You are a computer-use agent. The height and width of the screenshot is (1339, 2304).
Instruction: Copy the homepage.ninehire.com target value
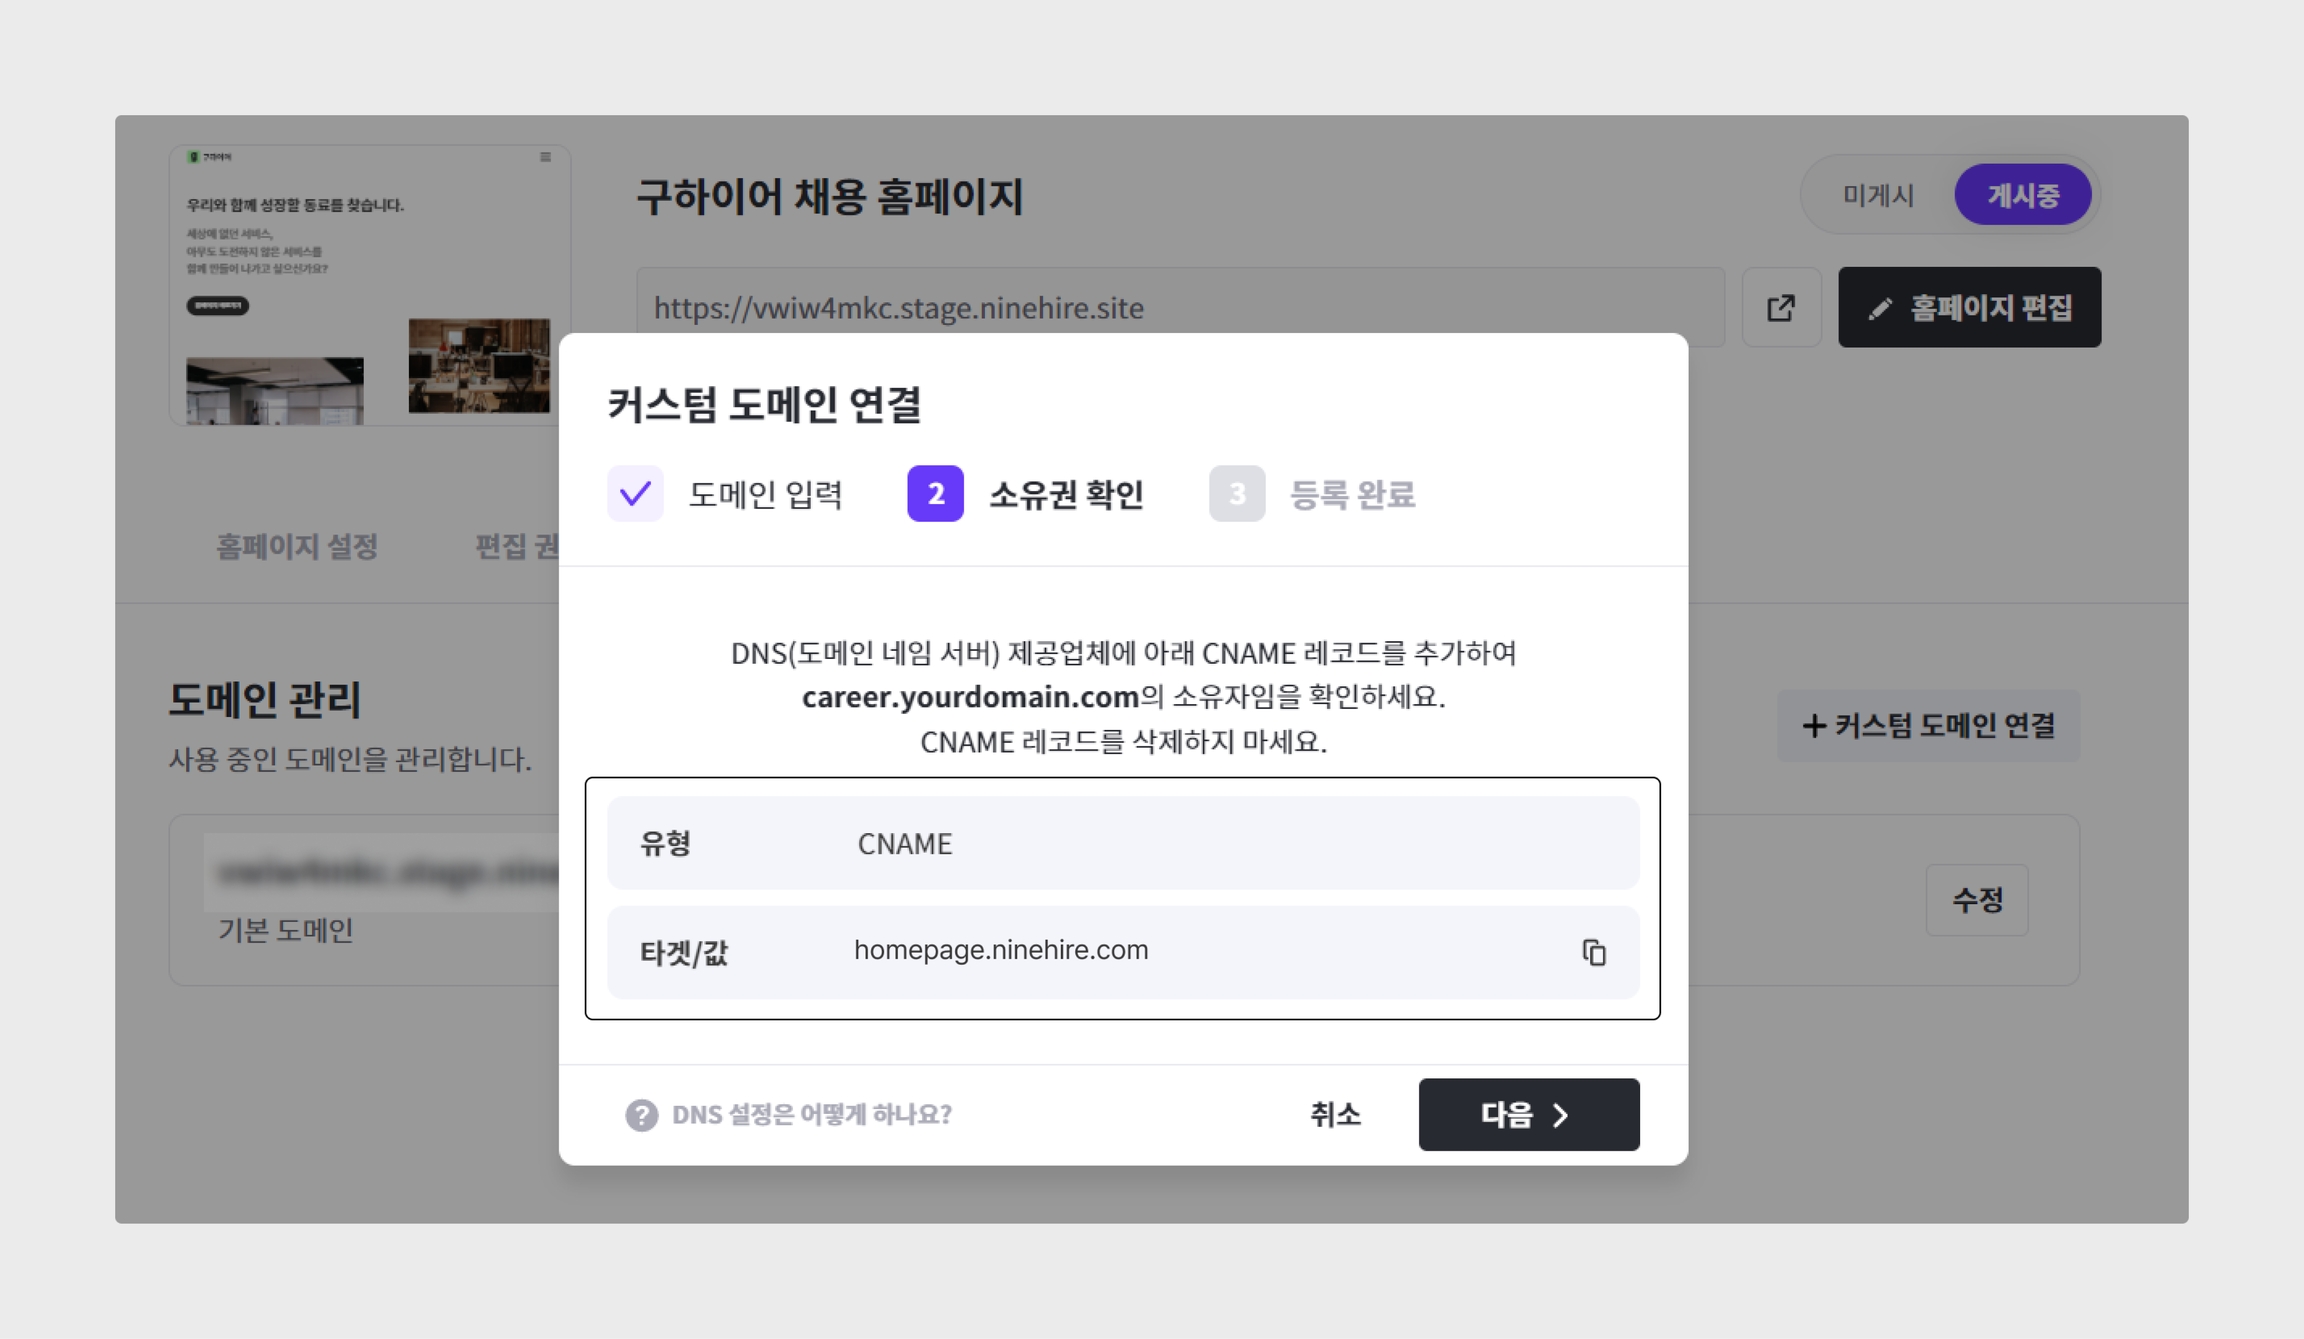pyautogui.click(x=1594, y=952)
